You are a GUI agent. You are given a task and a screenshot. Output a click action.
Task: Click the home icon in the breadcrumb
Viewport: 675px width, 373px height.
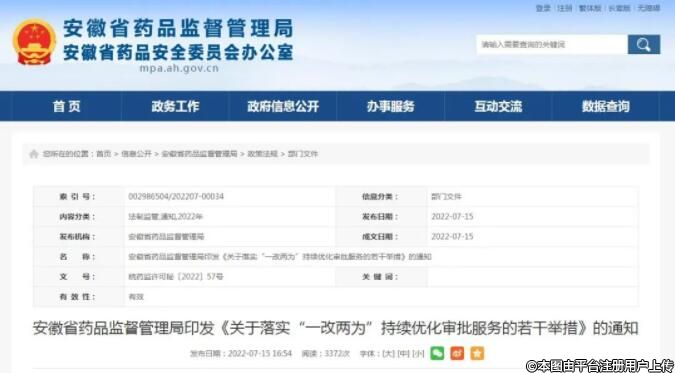tap(34, 154)
